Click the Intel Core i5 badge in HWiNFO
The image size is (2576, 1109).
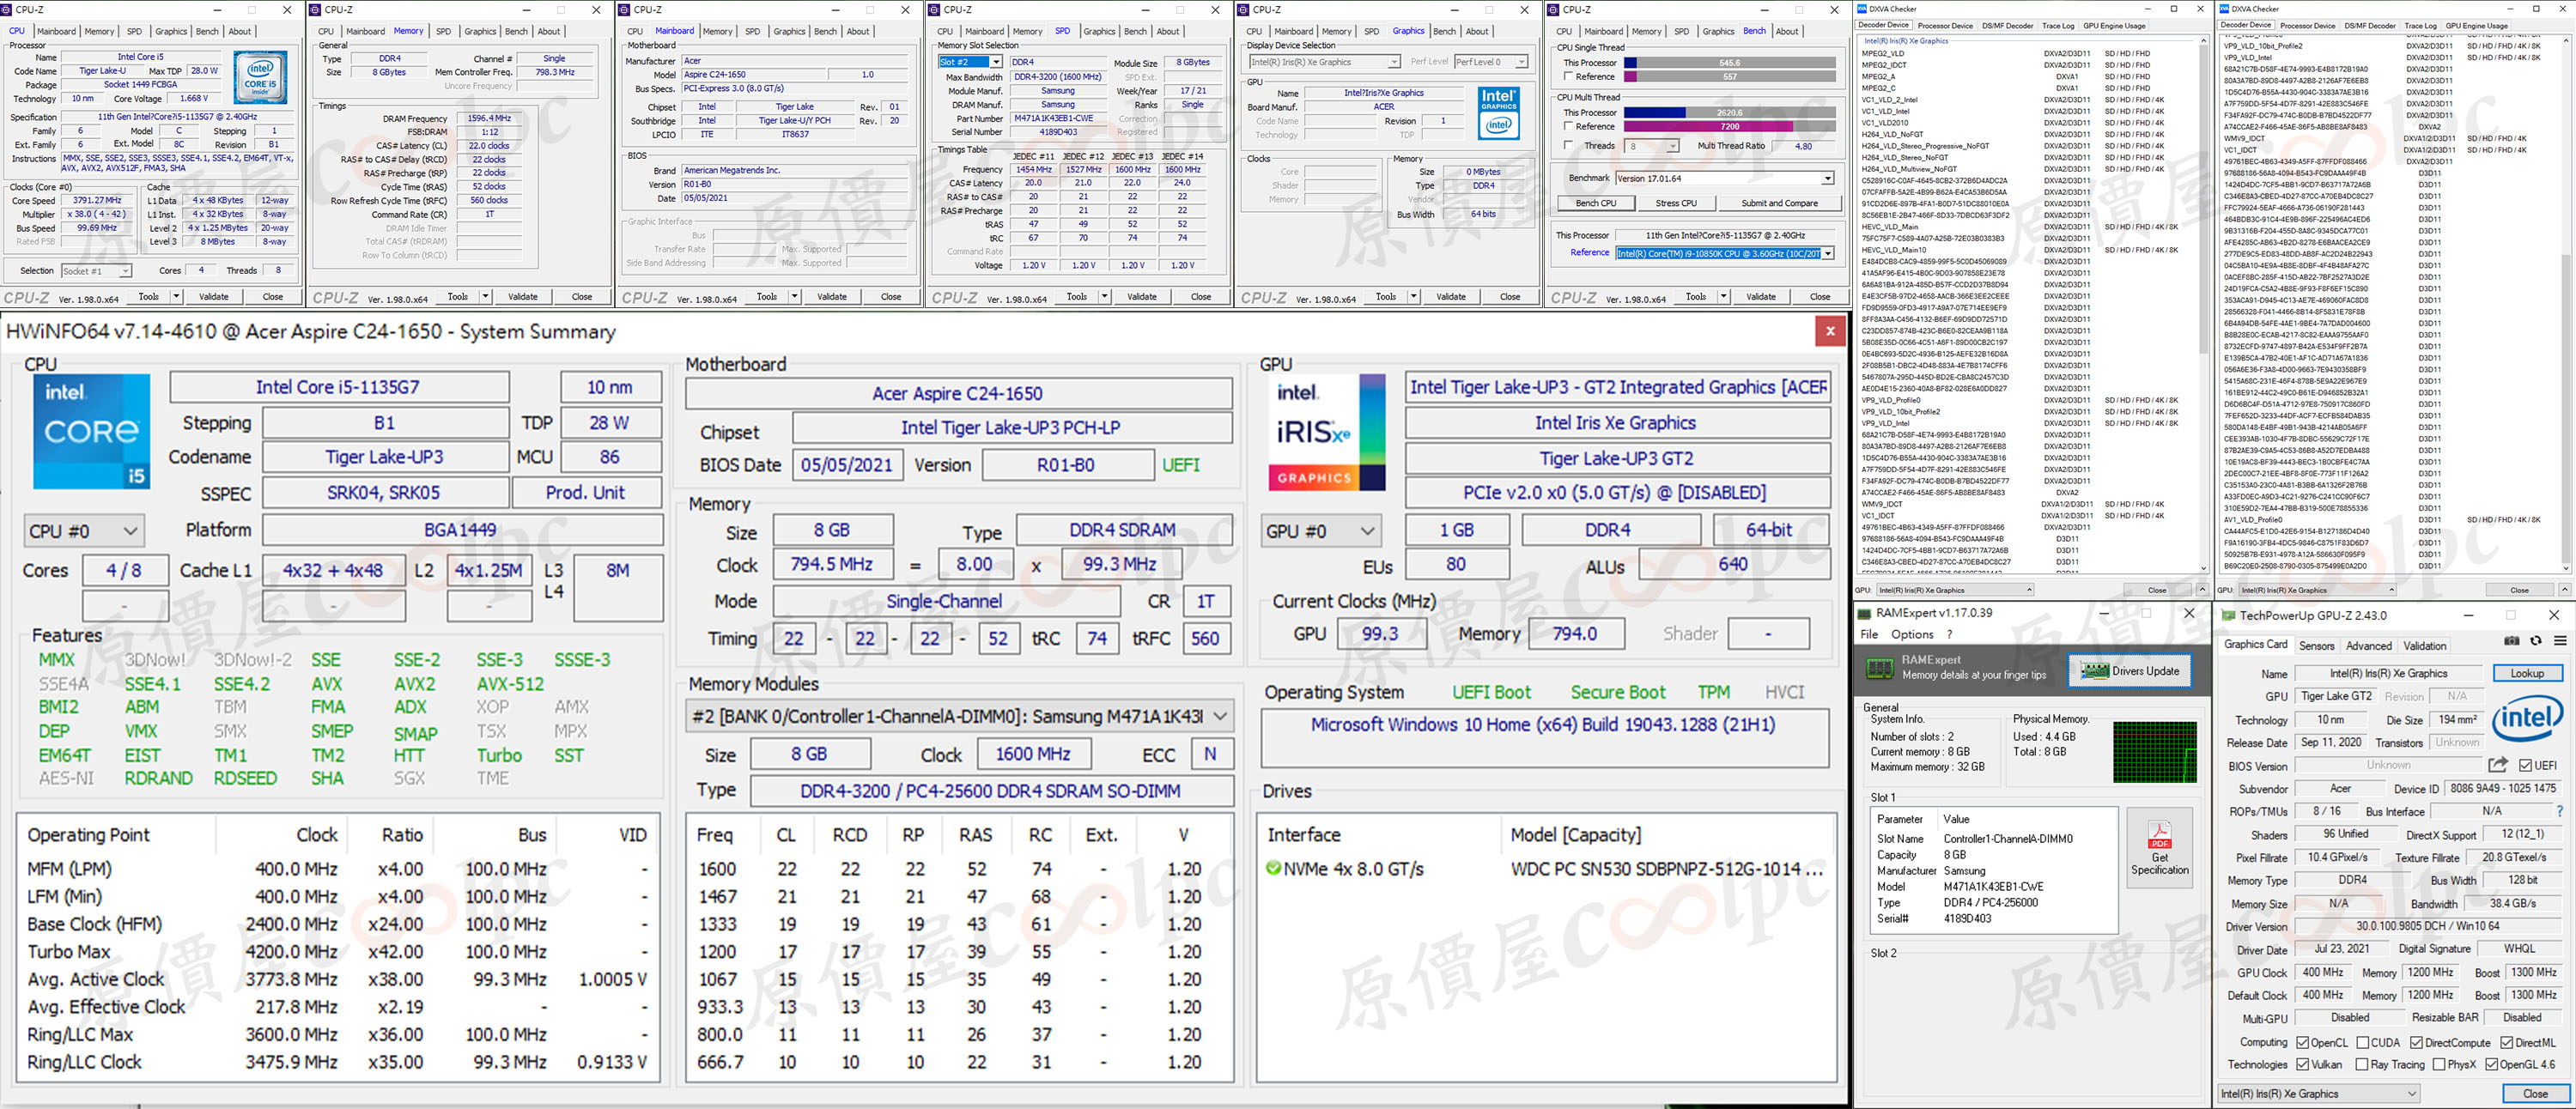point(91,432)
